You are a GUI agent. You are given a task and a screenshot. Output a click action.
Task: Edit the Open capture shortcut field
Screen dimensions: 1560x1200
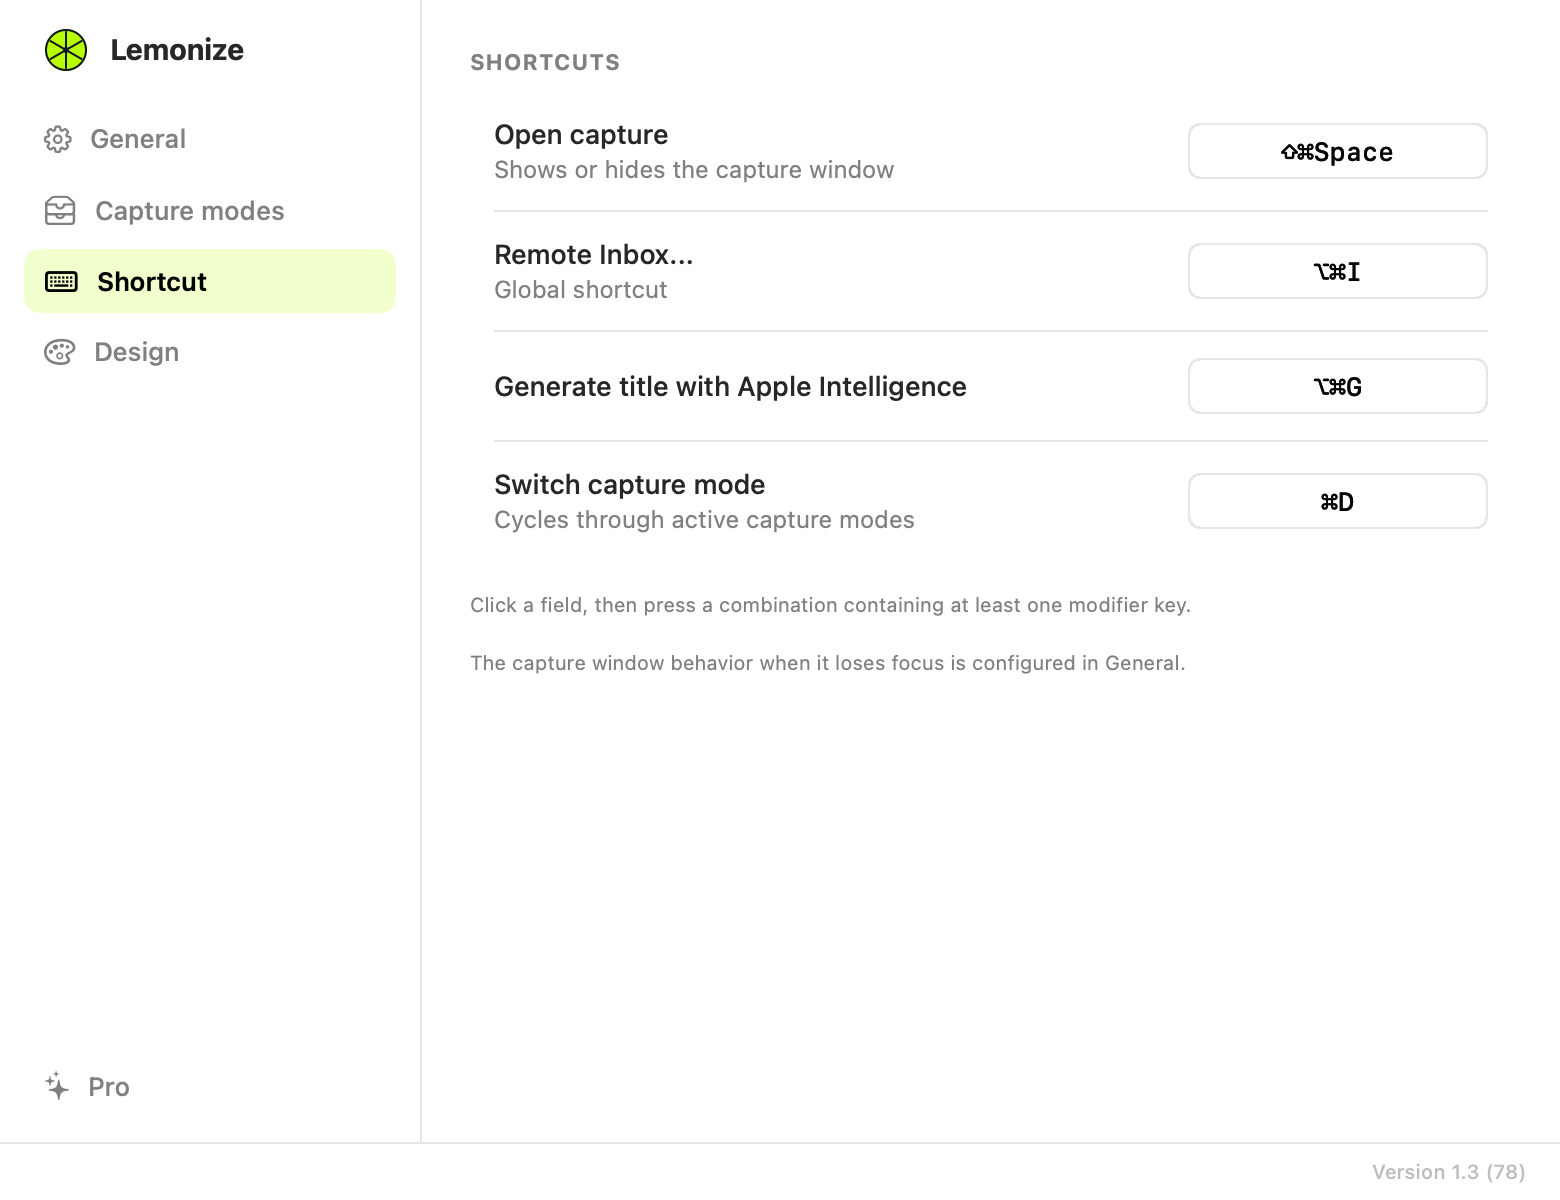point(1338,151)
